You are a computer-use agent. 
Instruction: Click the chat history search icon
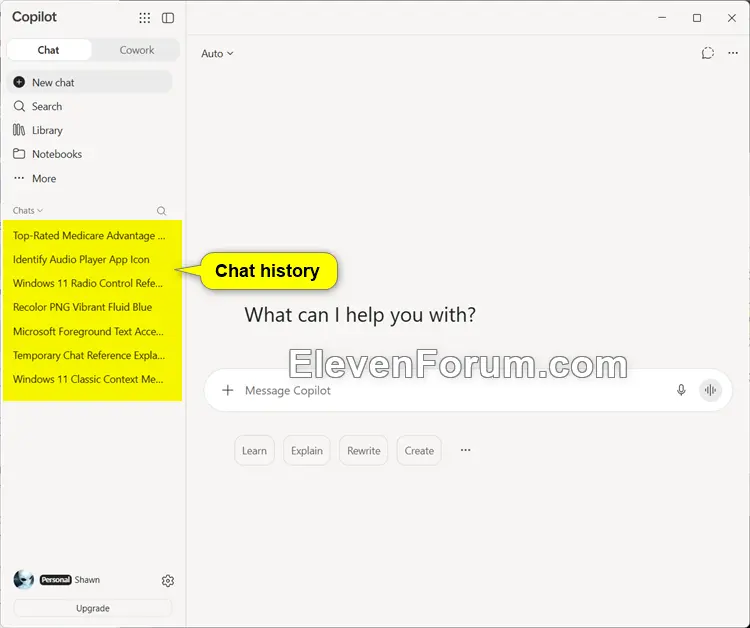click(x=162, y=211)
